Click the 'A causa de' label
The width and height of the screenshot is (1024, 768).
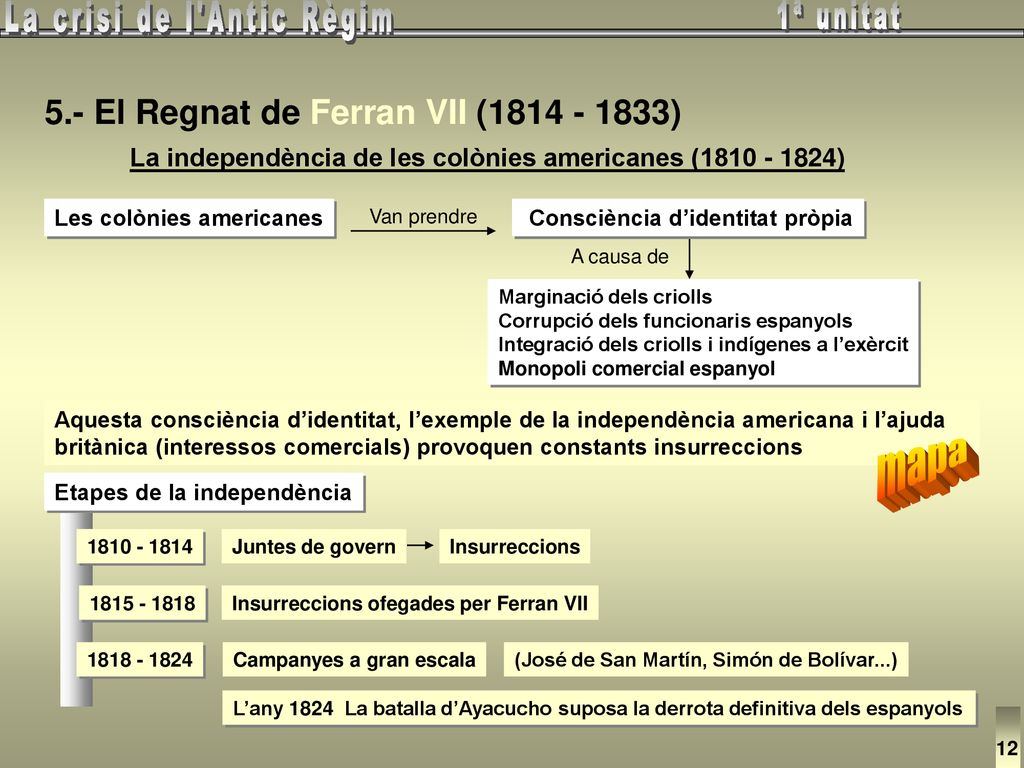[619, 257]
